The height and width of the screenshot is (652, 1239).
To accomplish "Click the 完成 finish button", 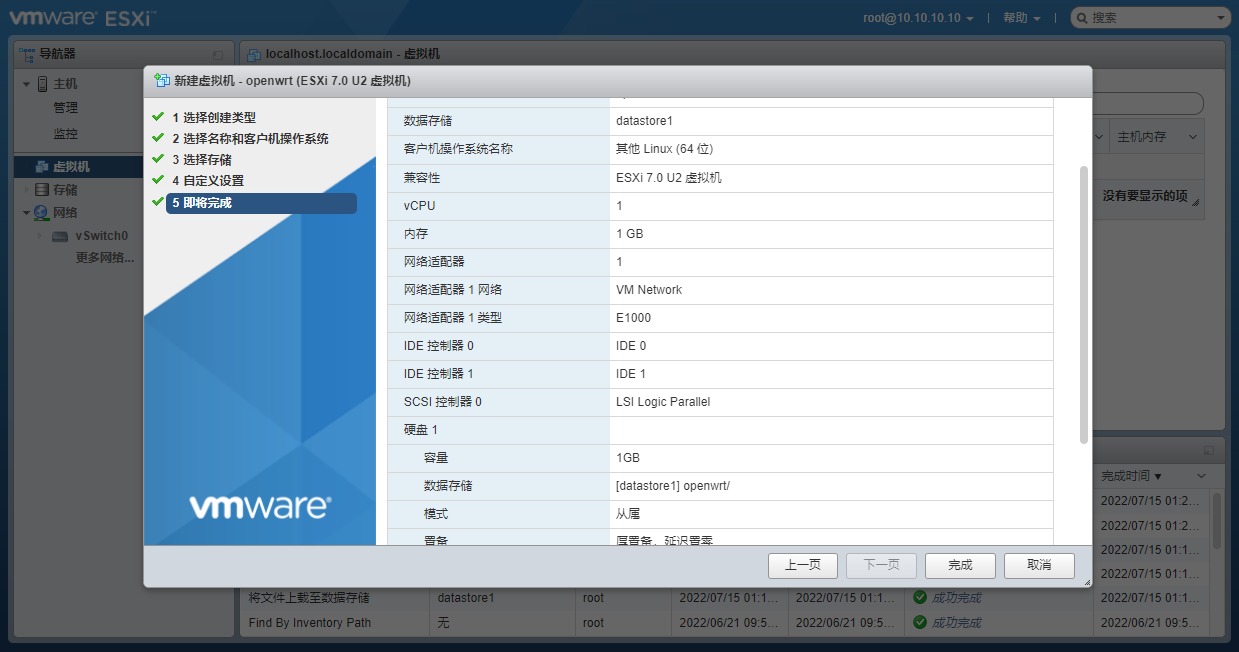I will coord(960,565).
